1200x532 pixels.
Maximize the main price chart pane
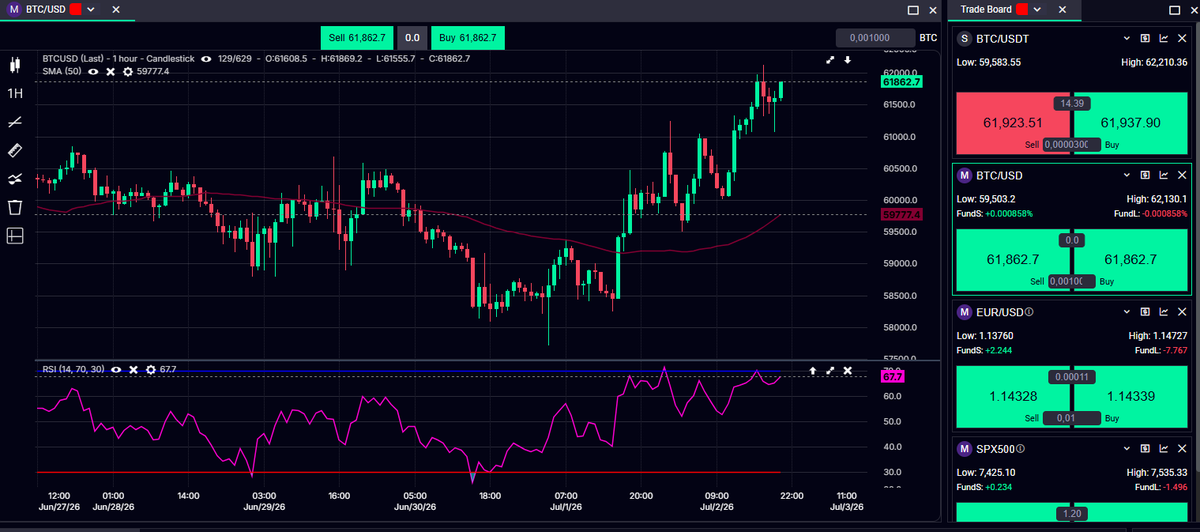coord(830,60)
